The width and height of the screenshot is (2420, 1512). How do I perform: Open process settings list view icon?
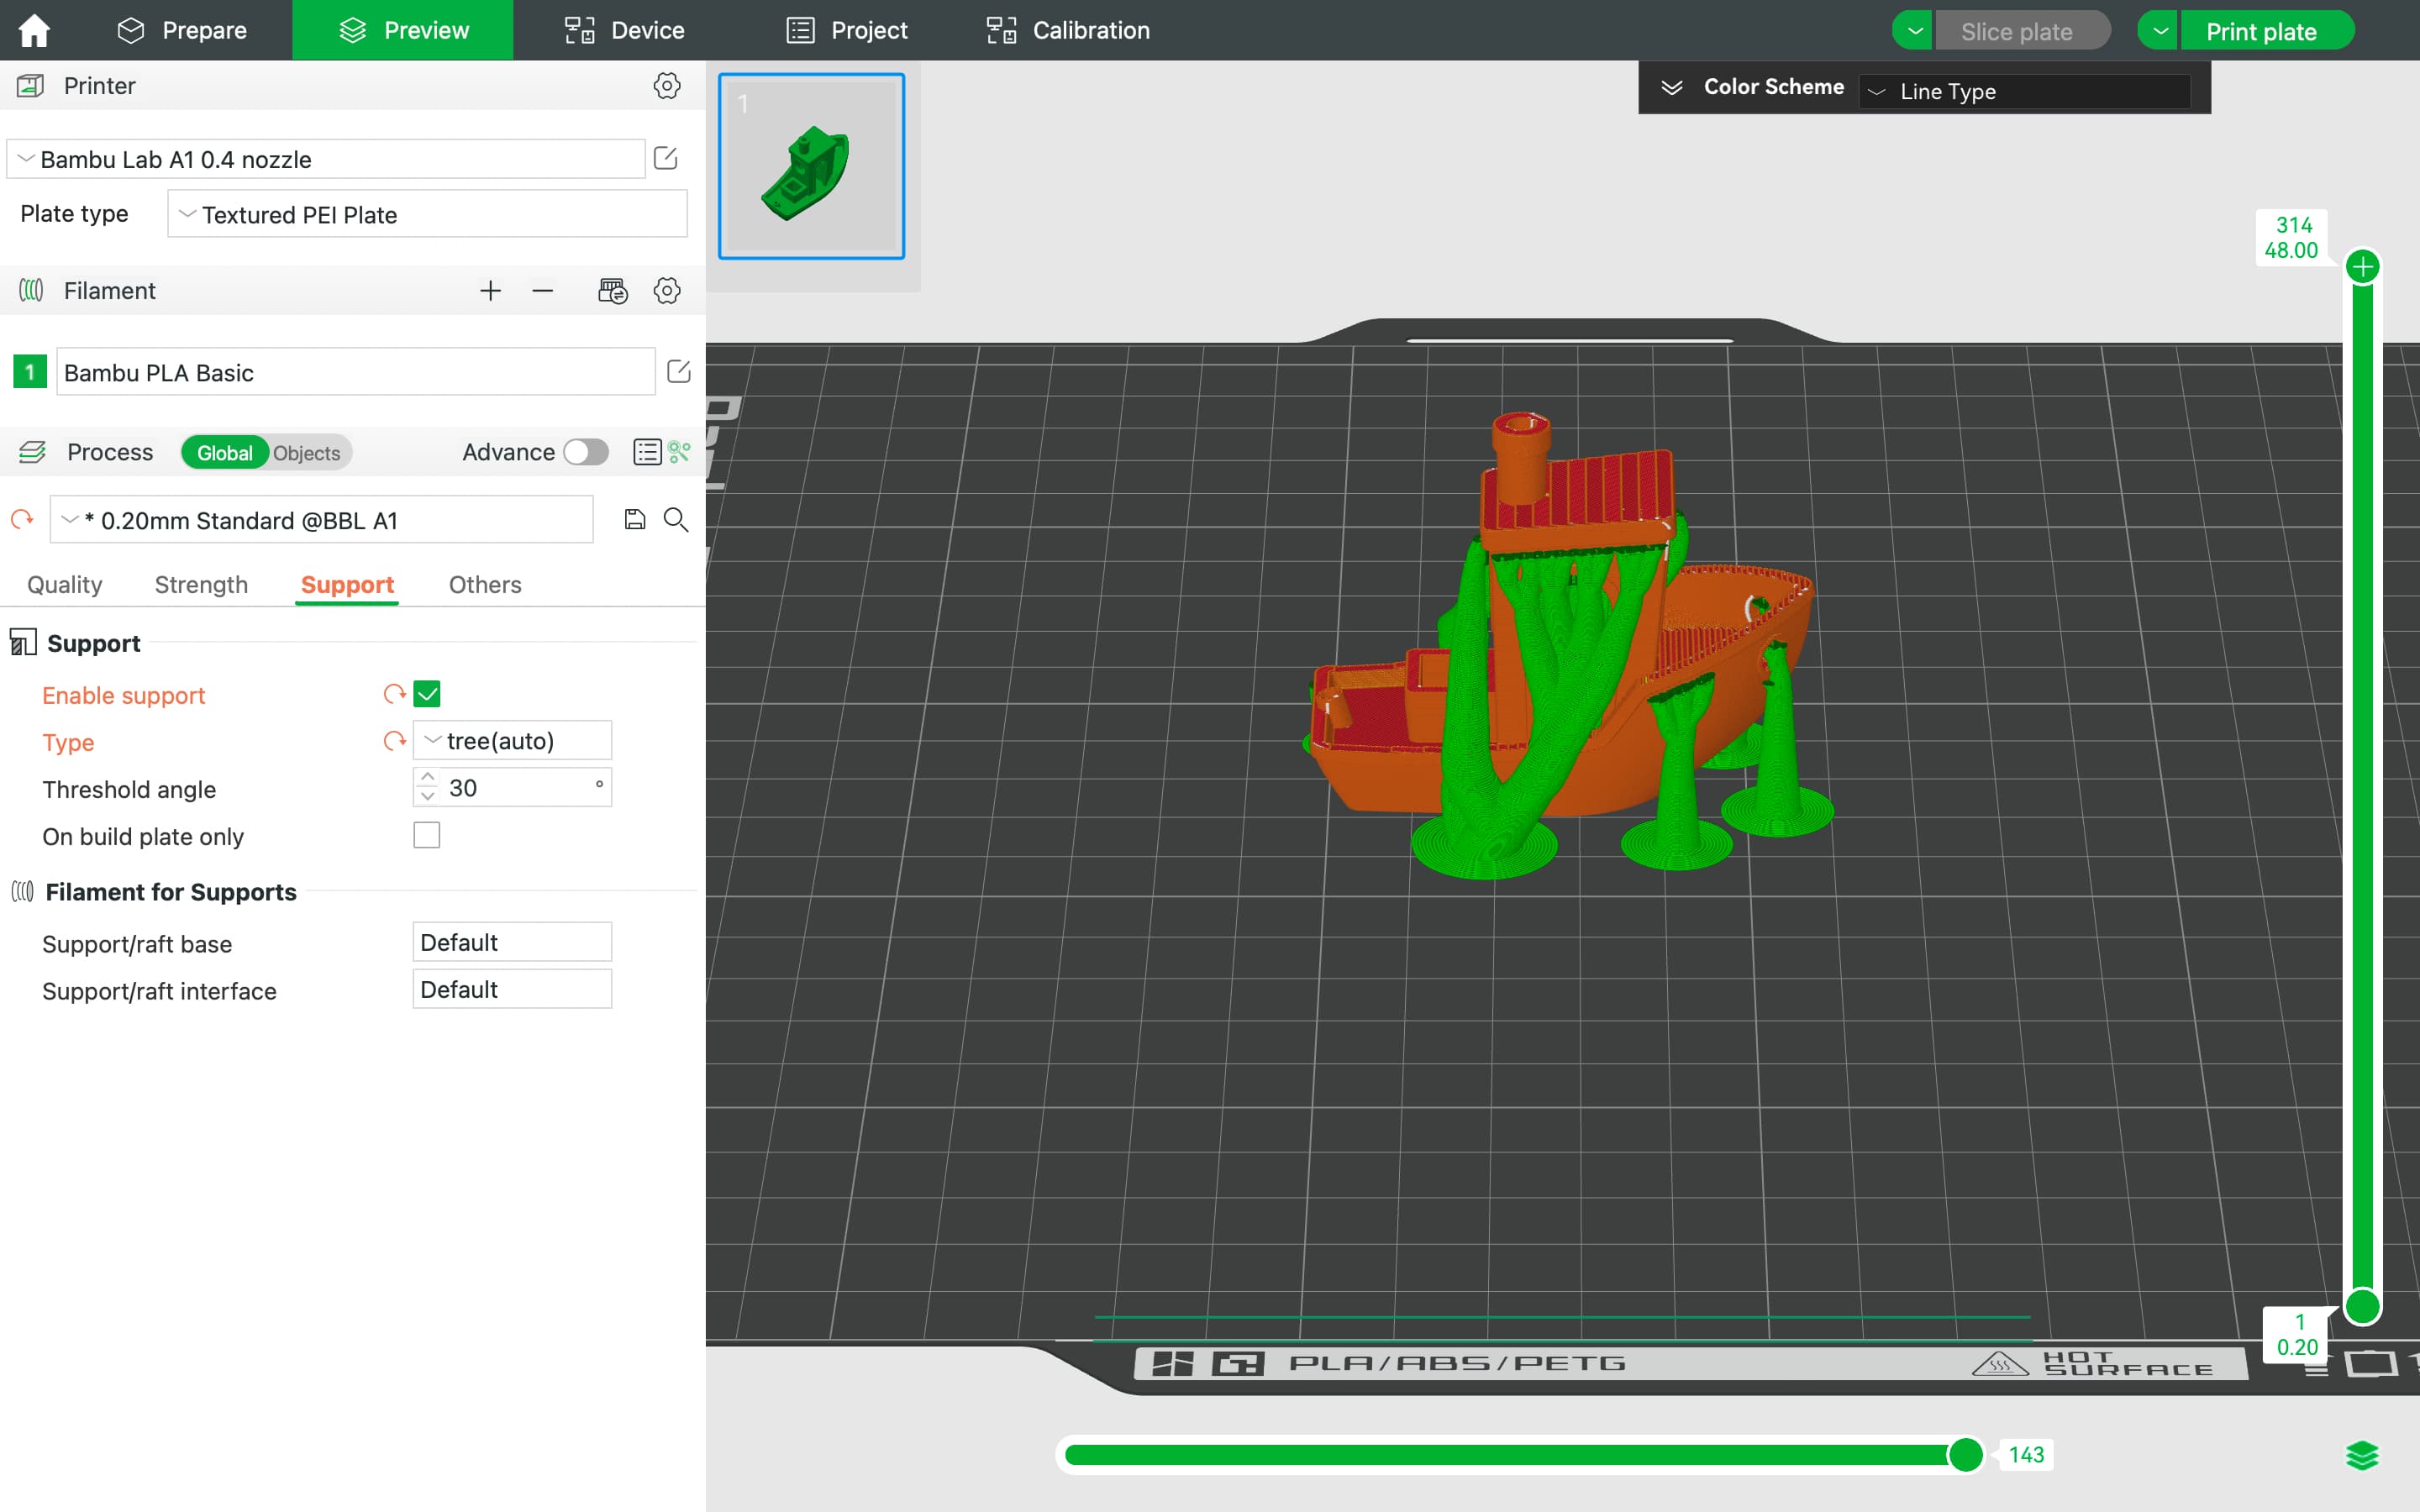click(x=647, y=452)
